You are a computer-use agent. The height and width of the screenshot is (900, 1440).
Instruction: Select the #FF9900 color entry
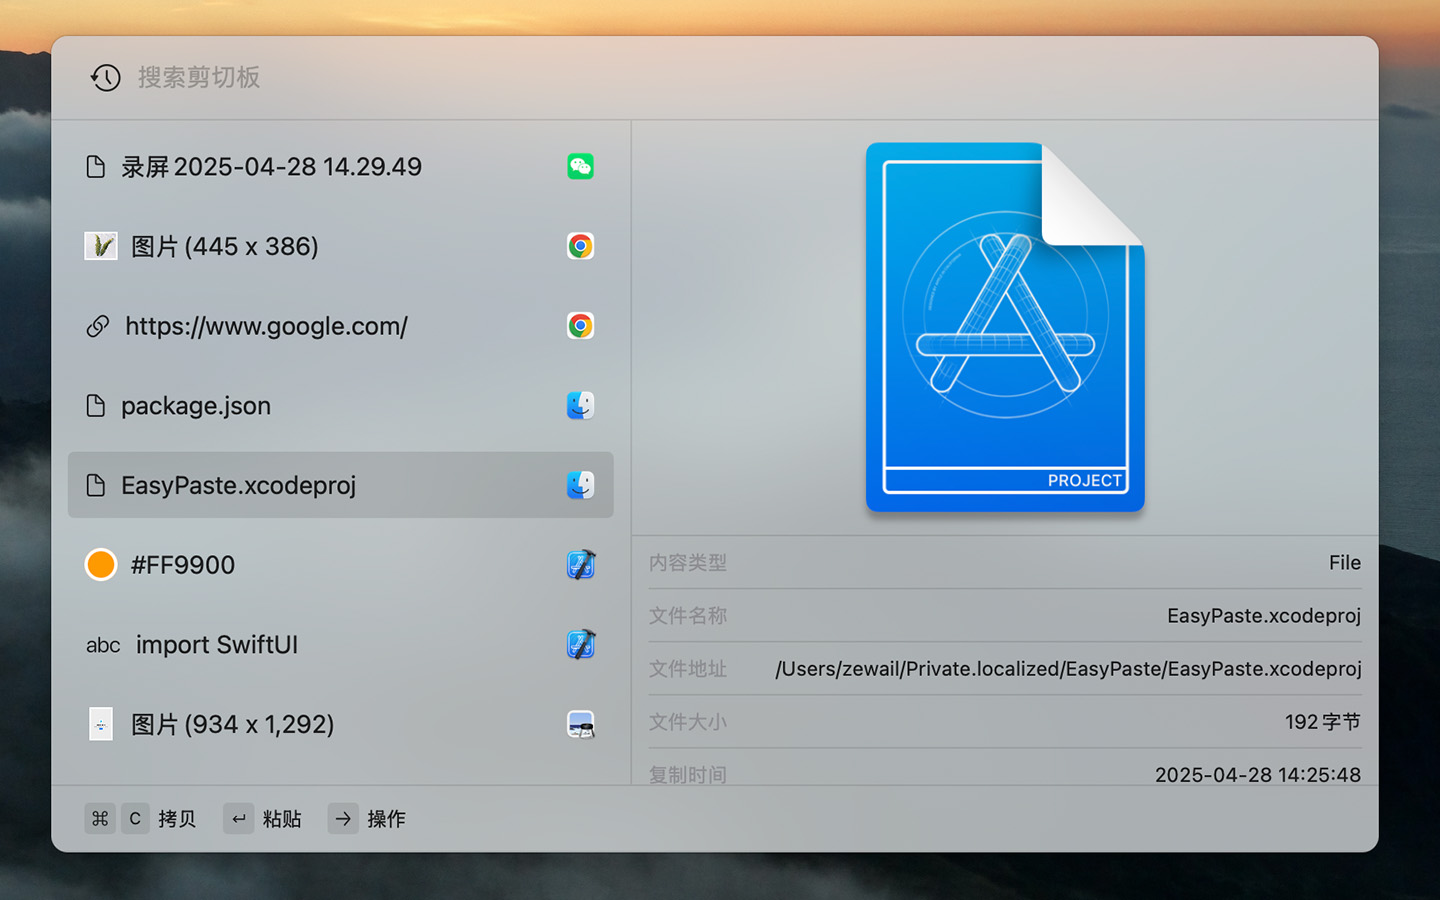pos(340,565)
